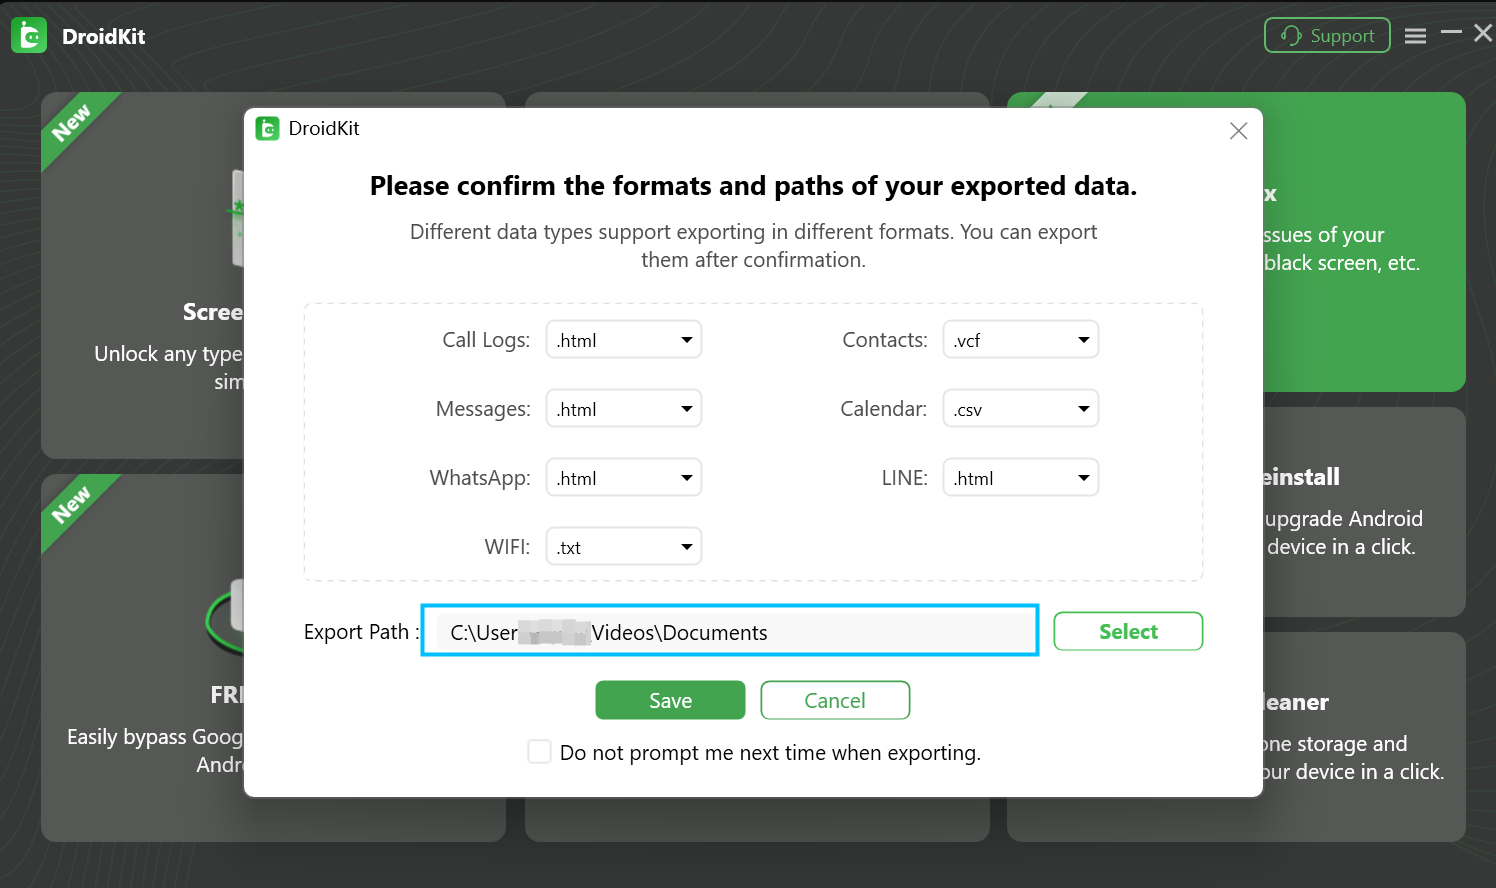
Task: Close the export confirmation dialog
Action: click(1238, 131)
